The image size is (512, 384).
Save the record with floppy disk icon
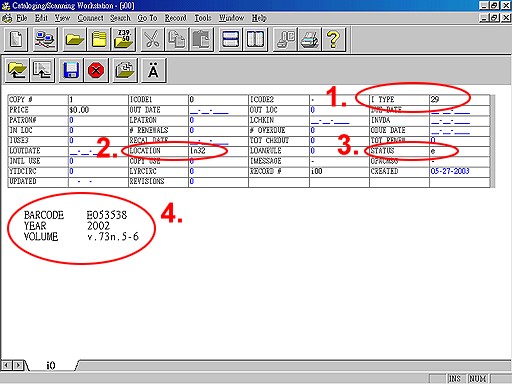(71, 70)
